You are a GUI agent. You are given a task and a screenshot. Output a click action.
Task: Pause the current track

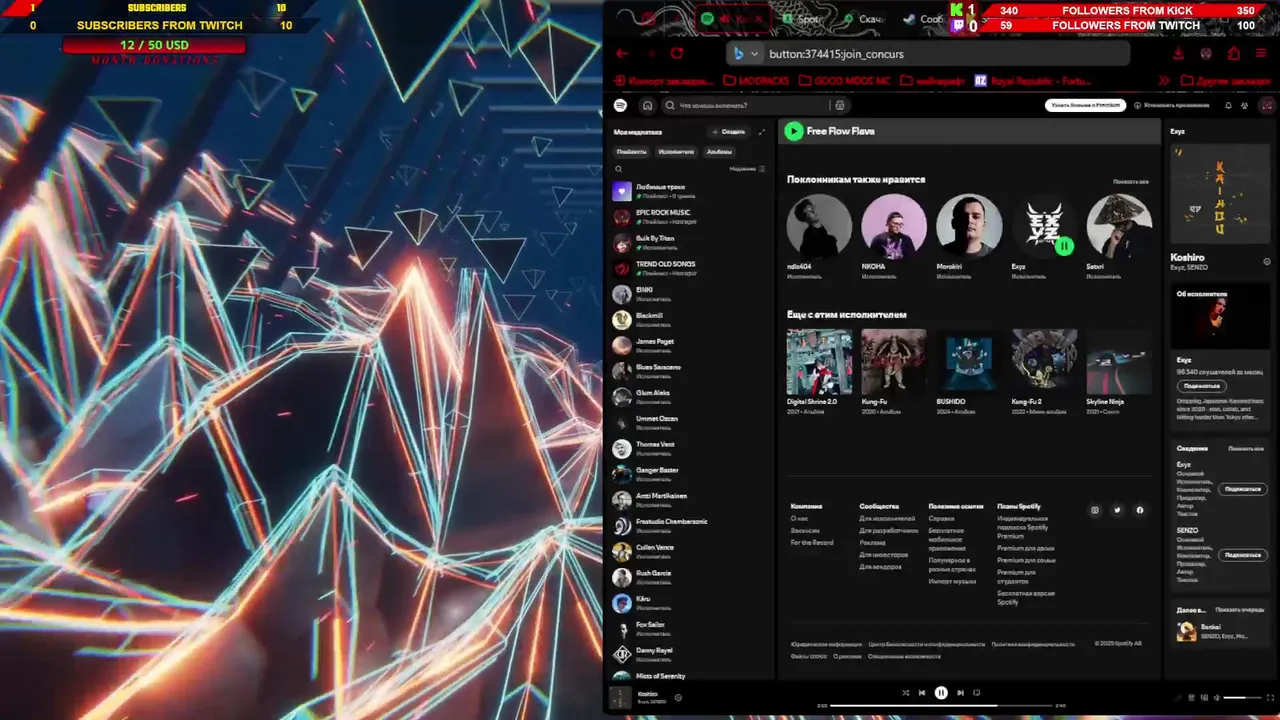tap(941, 692)
